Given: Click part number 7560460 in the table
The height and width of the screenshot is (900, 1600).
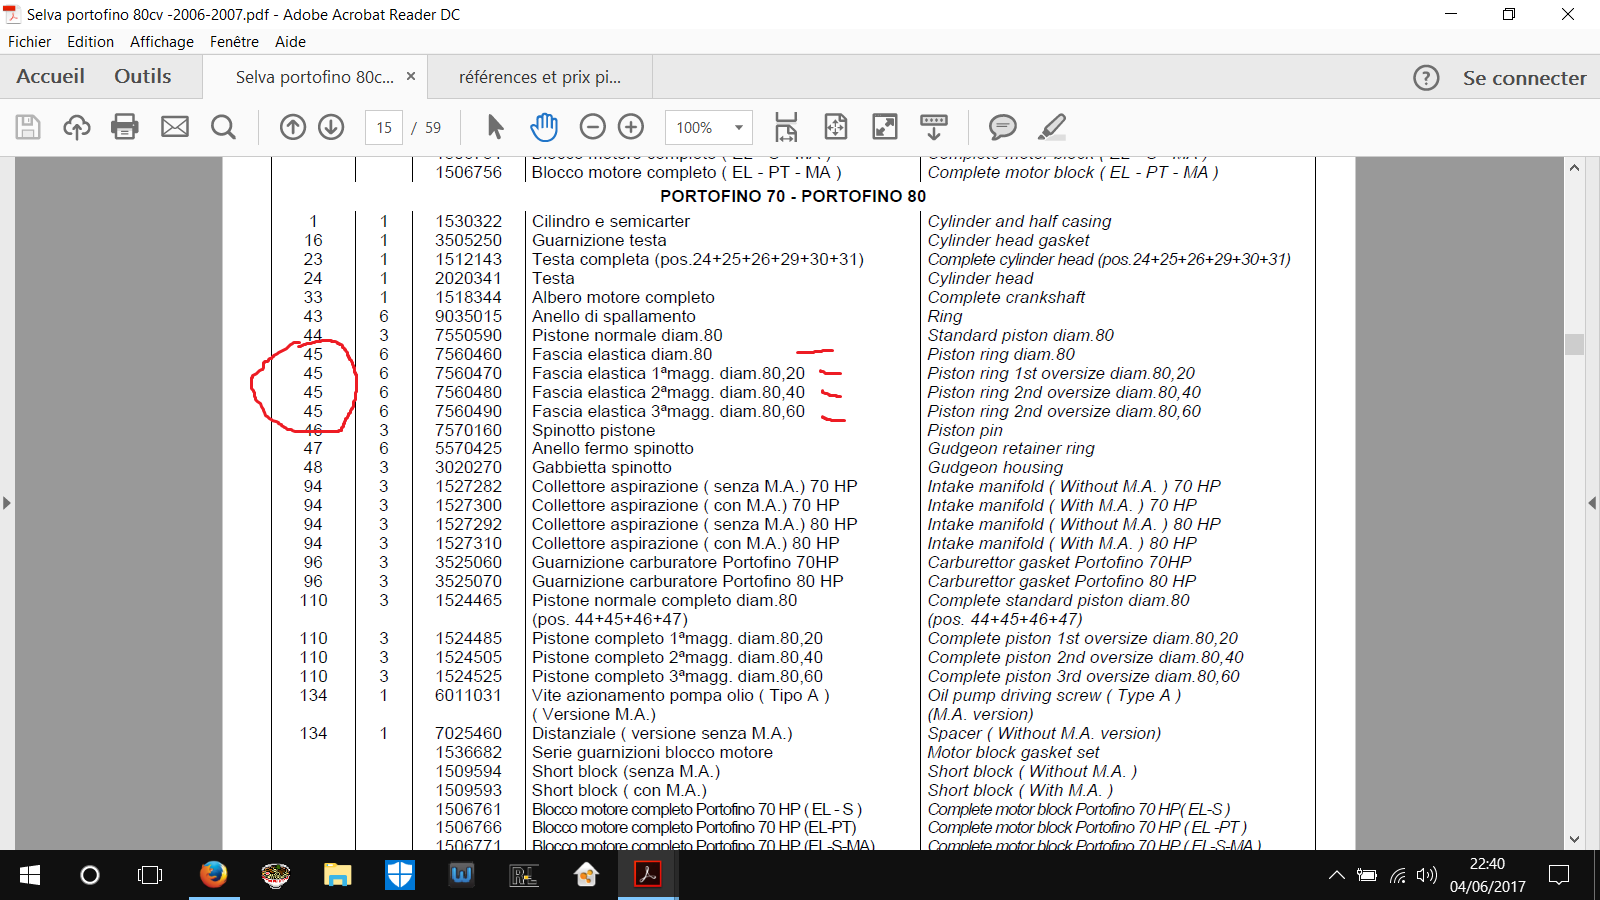Looking at the screenshot, I should 468,354.
